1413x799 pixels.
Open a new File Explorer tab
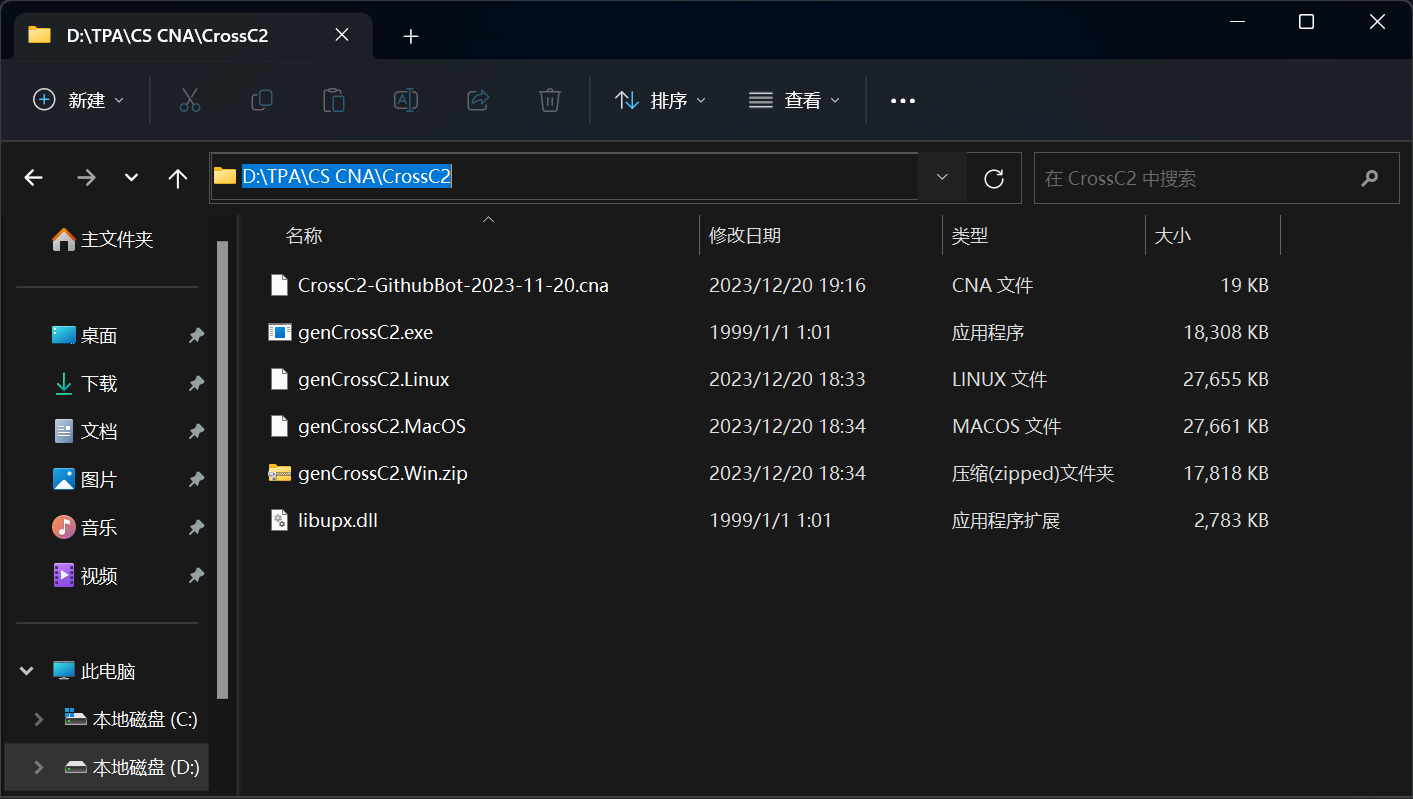coord(410,35)
